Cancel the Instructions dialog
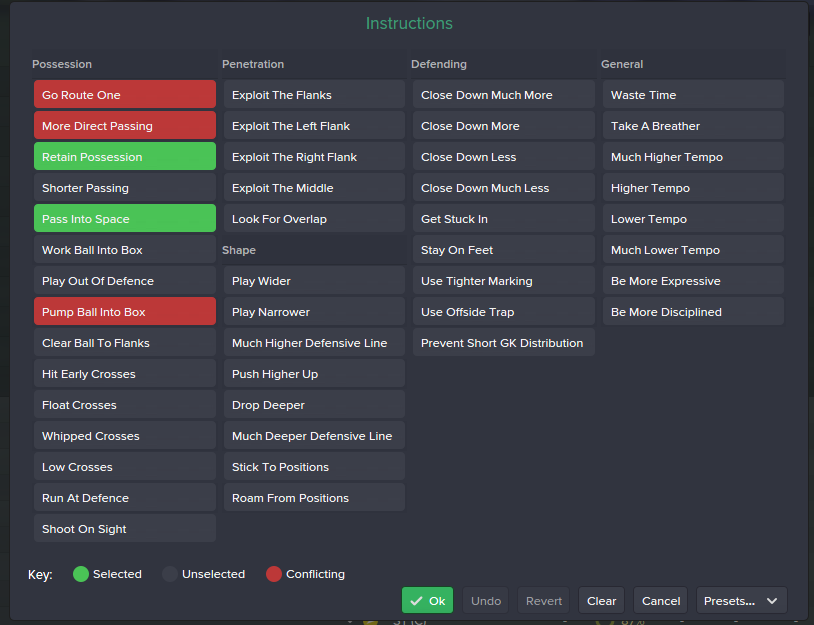Screen dimensions: 814x625 [x=660, y=601]
